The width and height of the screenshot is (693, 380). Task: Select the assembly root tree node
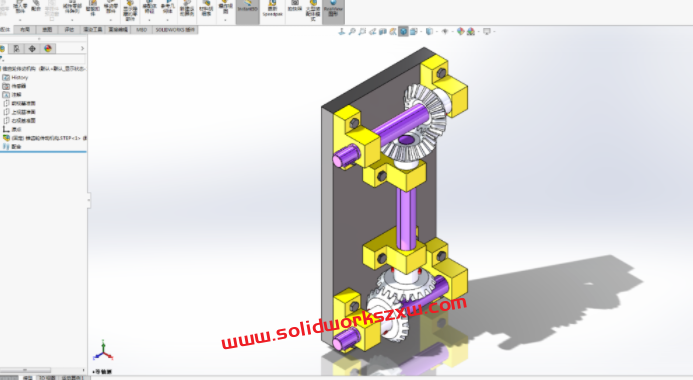(x=43, y=68)
